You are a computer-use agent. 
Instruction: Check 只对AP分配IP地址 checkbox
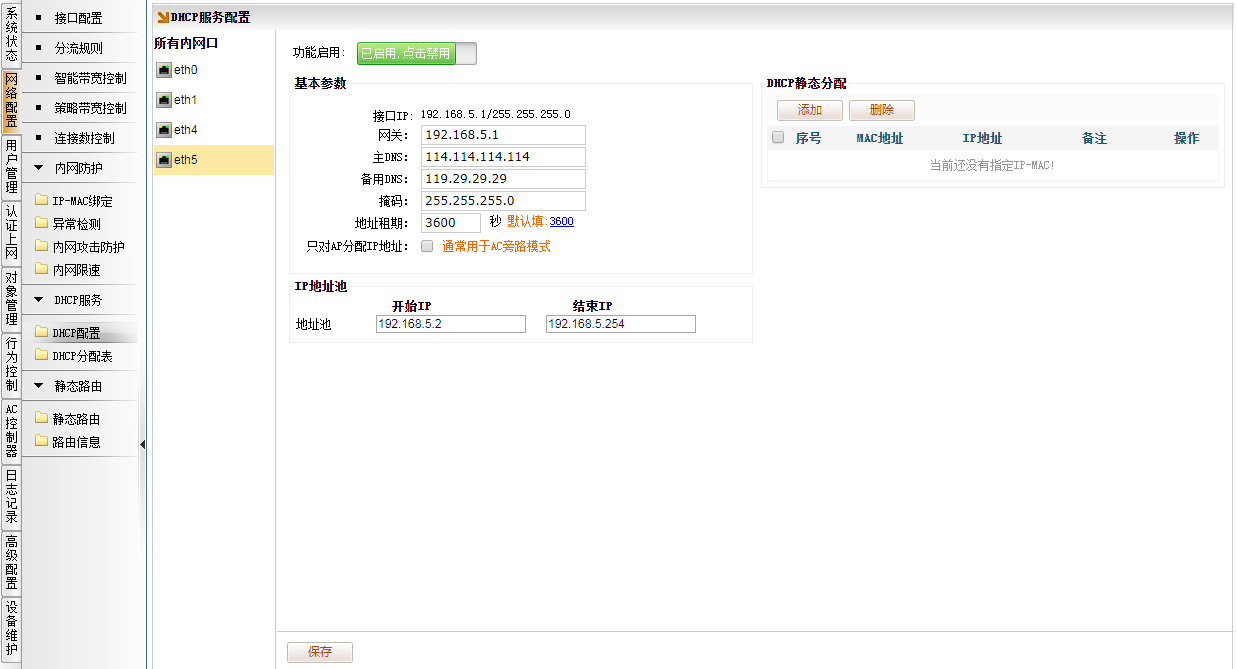(x=427, y=246)
